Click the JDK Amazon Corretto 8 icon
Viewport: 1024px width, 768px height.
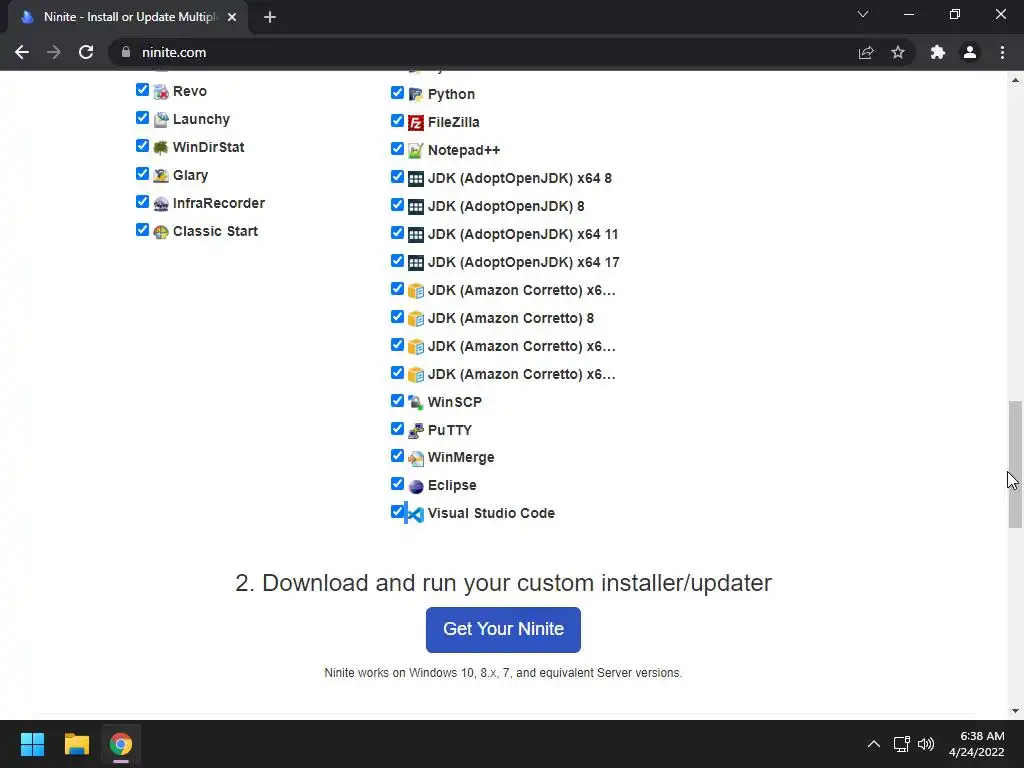[x=415, y=319]
